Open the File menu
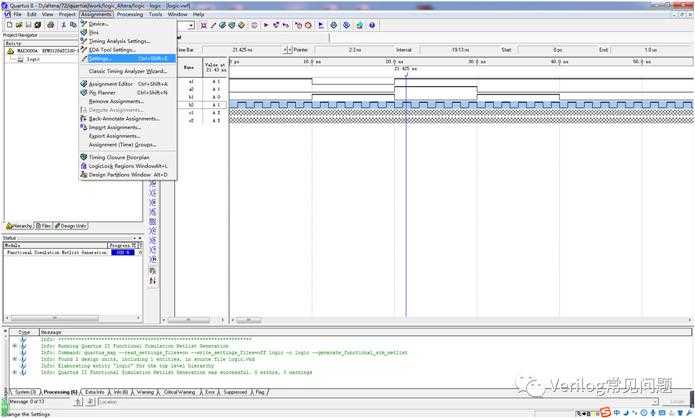 point(17,14)
